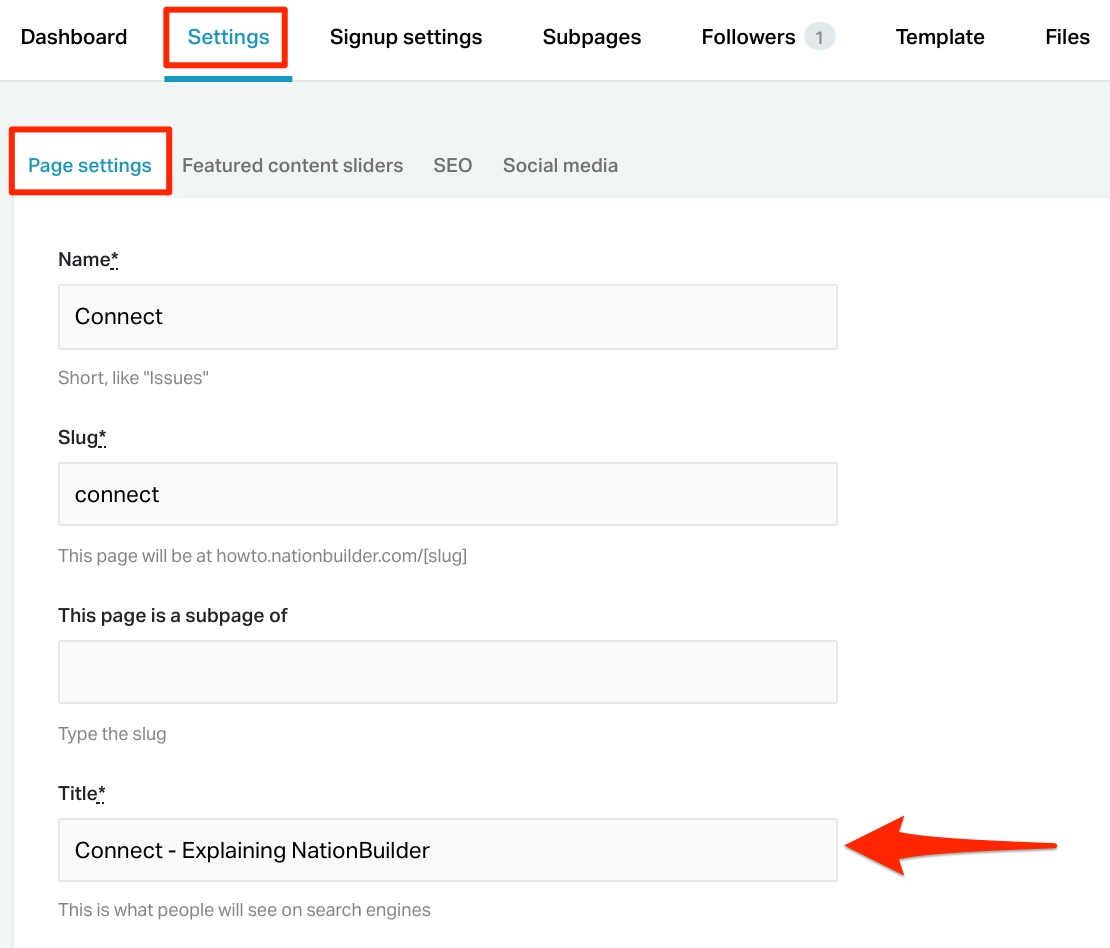Switch to the SEO sub-tab
Screen dimensions: 1110x948
453,165
